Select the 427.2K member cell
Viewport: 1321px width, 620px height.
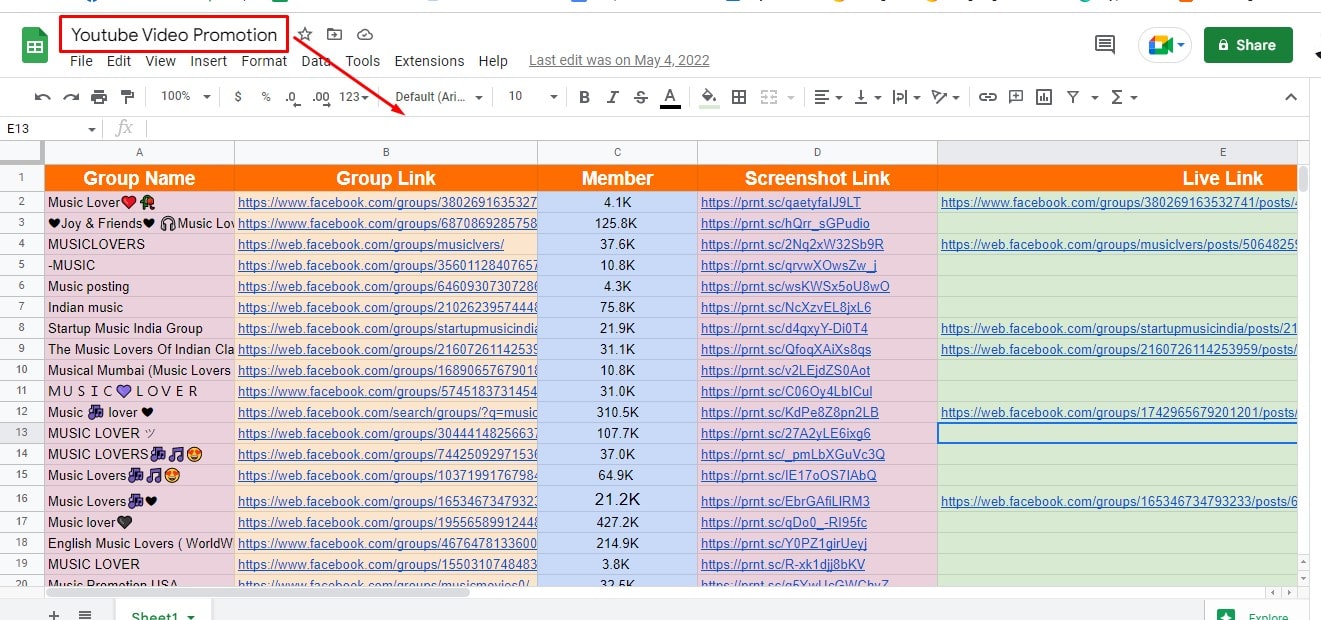tap(617, 522)
